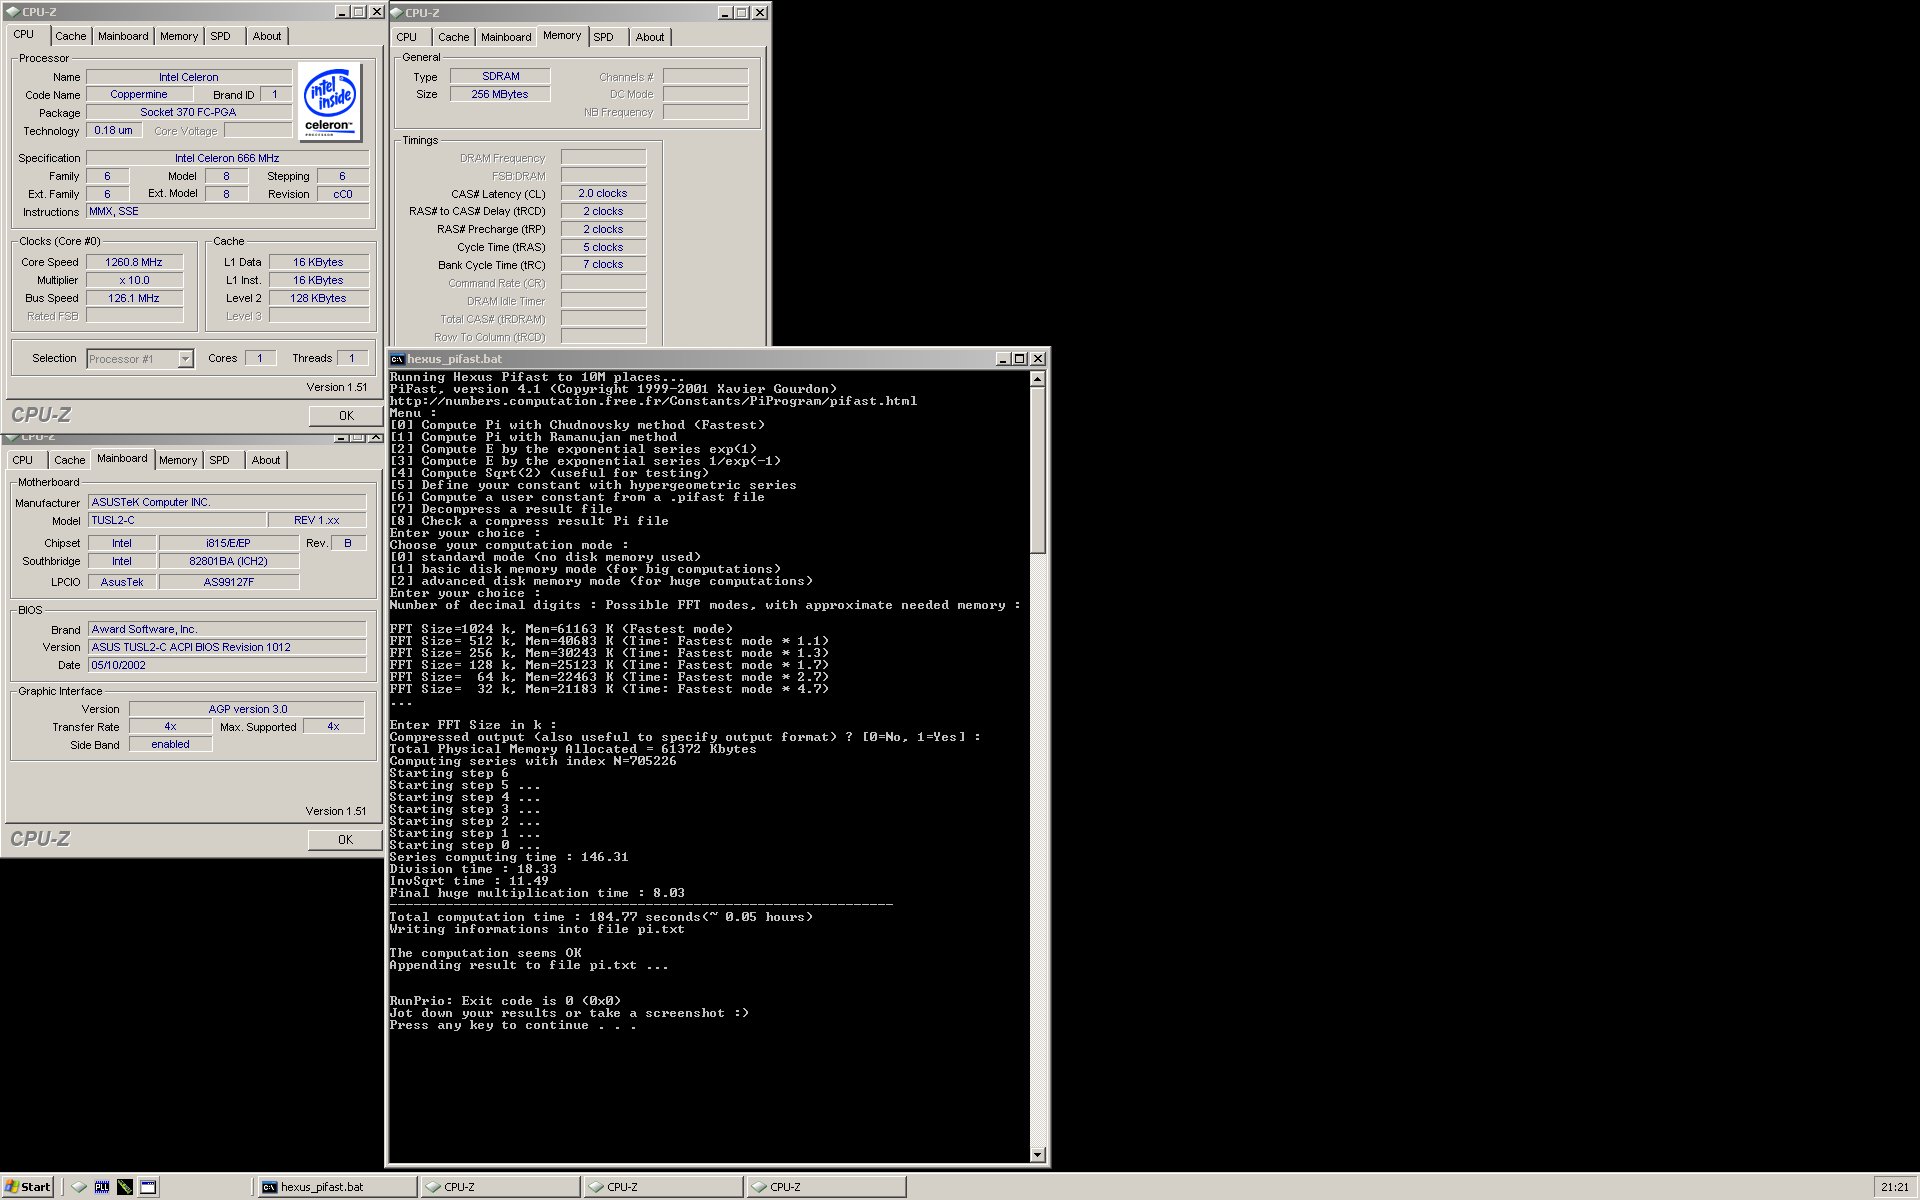Click the console vertical scrollbar thumb
The height and width of the screenshot is (1200, 1920).
[1038, 470]
